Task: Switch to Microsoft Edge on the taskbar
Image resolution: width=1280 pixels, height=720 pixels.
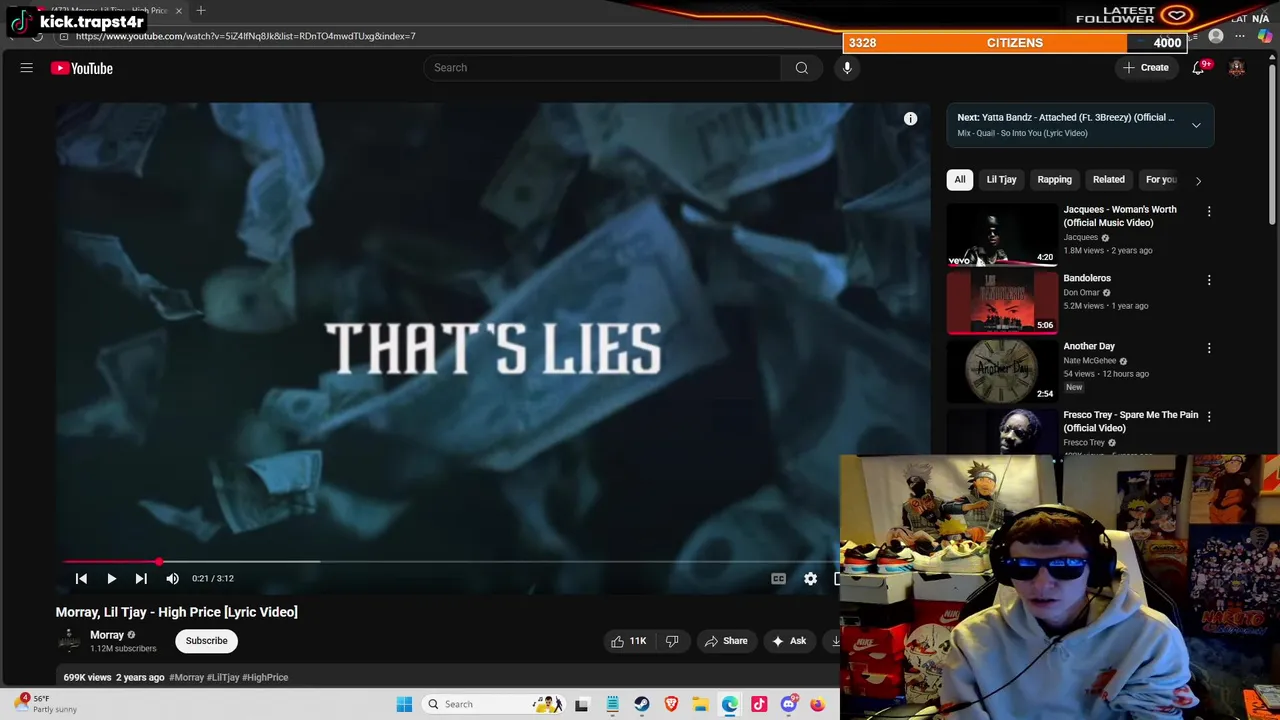Action: [730, 704]
